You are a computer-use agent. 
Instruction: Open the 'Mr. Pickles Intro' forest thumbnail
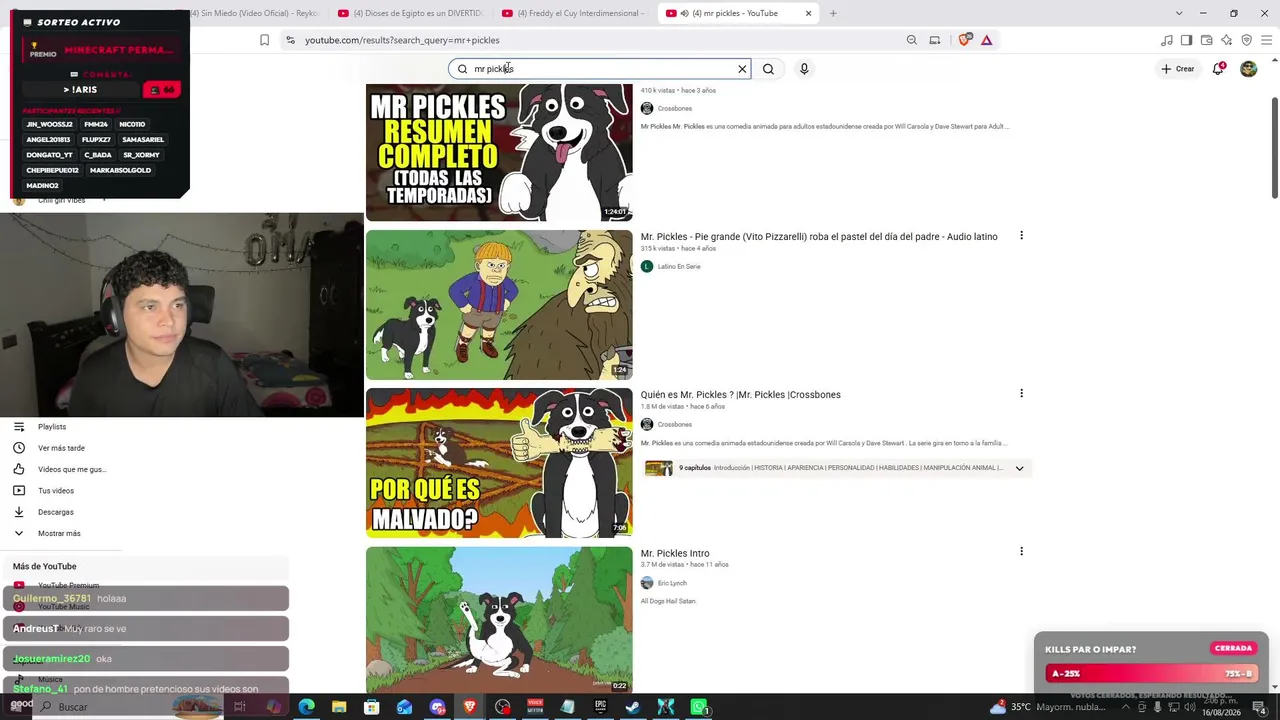click(499, 619)
